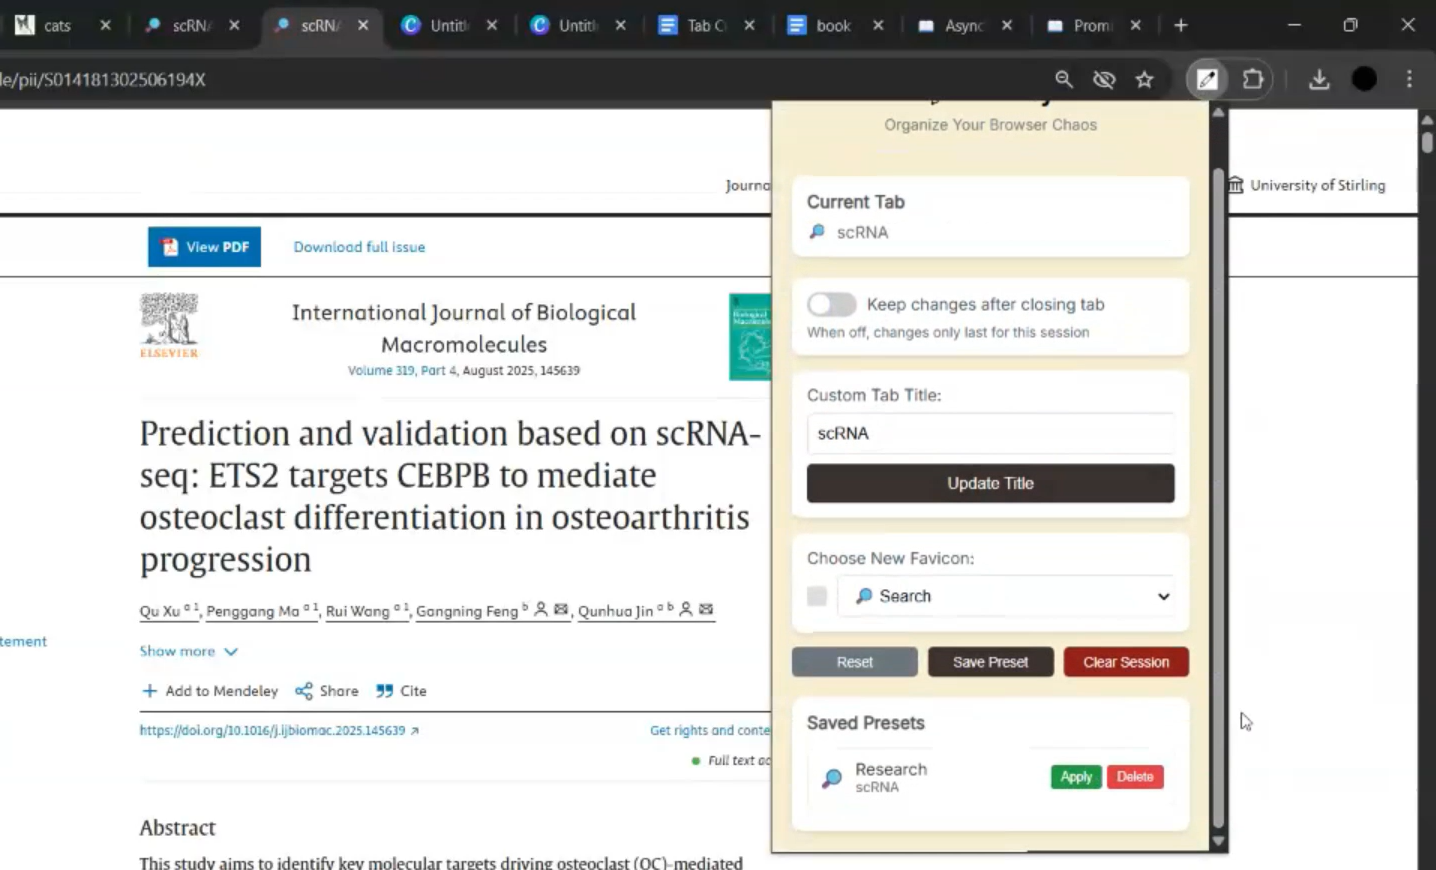Click the envelope icon next to Gangning Feng
The image size is (1436, 870).
click(561, 609)
